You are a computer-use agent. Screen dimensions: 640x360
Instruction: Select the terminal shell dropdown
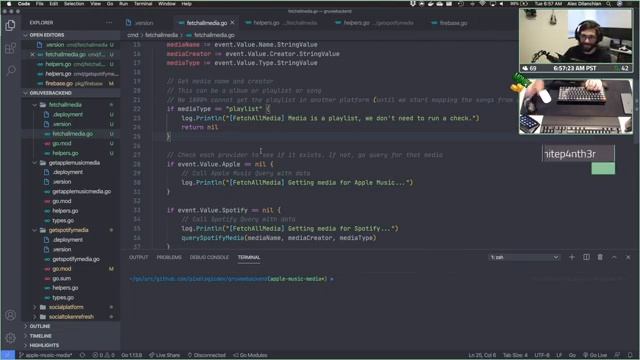tap(524, 258)
